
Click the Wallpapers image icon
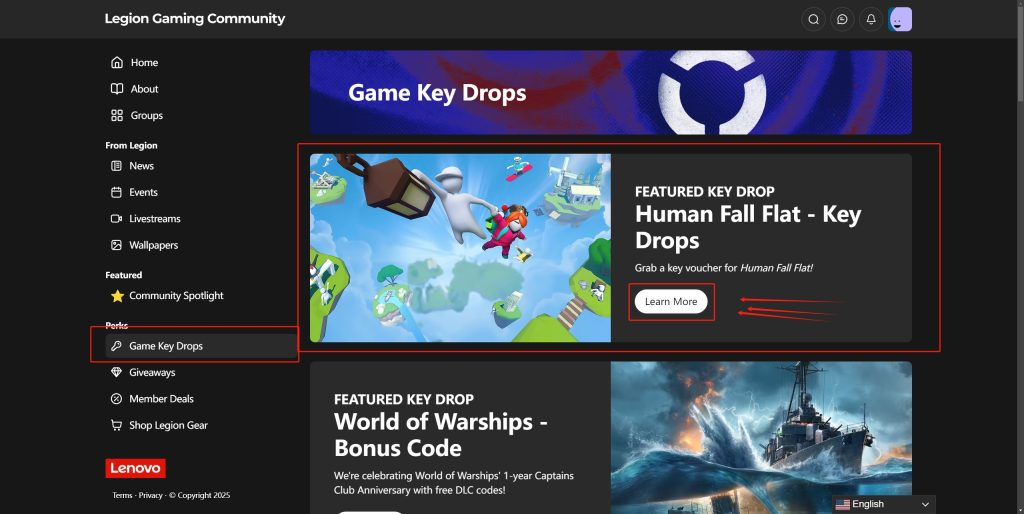pyautogui.click(x=116, y=245)
